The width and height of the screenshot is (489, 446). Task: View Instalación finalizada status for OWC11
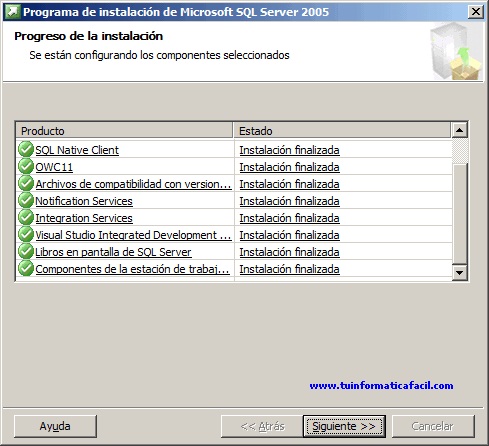[289, 167]
